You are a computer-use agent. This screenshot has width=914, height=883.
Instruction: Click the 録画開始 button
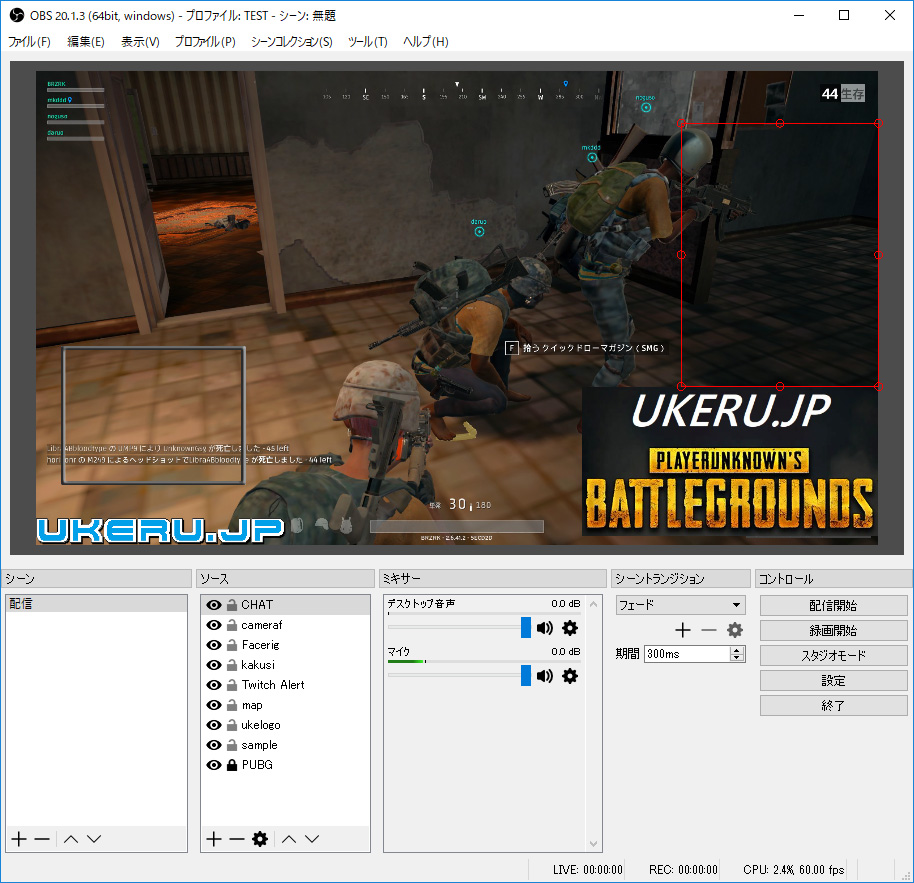pyautogui.click(x=833, y=631)
